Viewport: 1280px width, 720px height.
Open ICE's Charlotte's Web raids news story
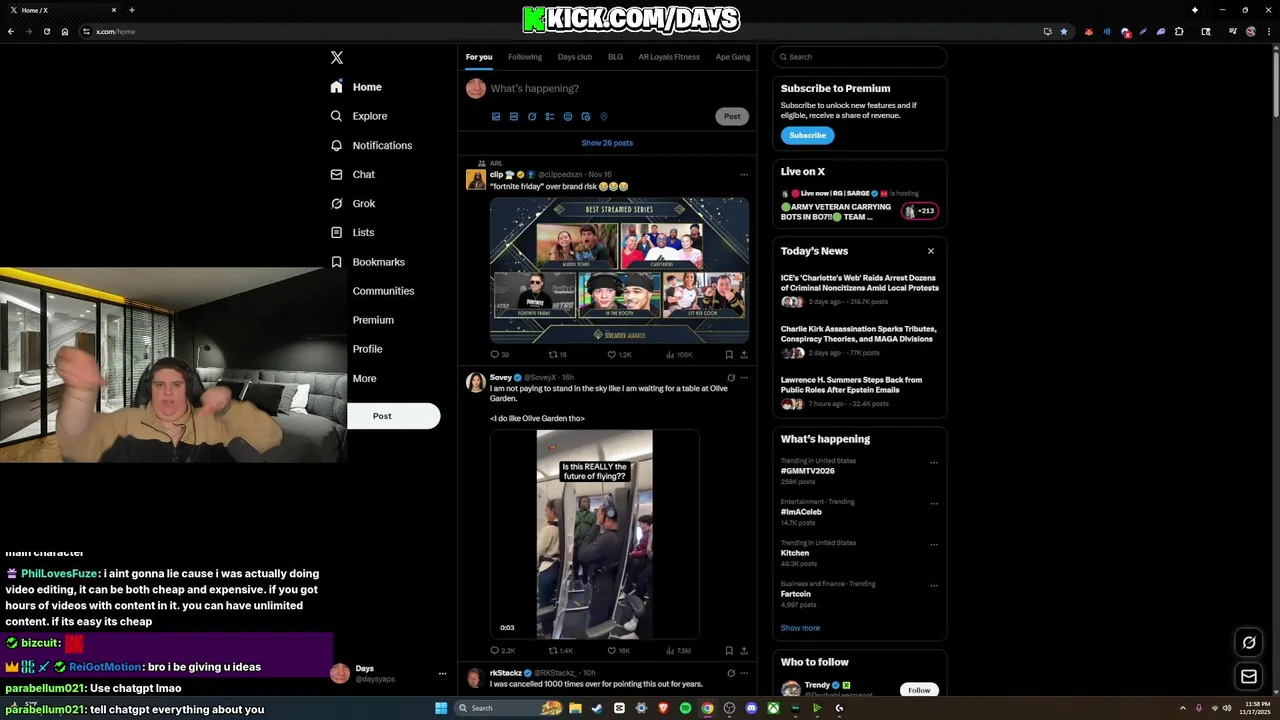[x=860, y=287]
